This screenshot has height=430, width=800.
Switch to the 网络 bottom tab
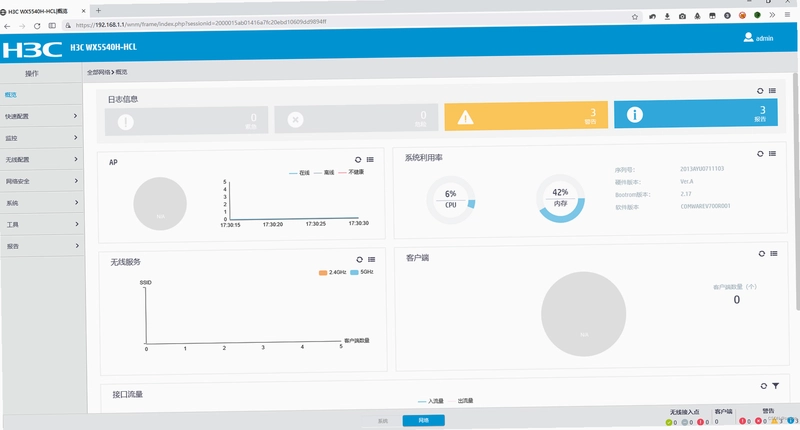point(423,420)
